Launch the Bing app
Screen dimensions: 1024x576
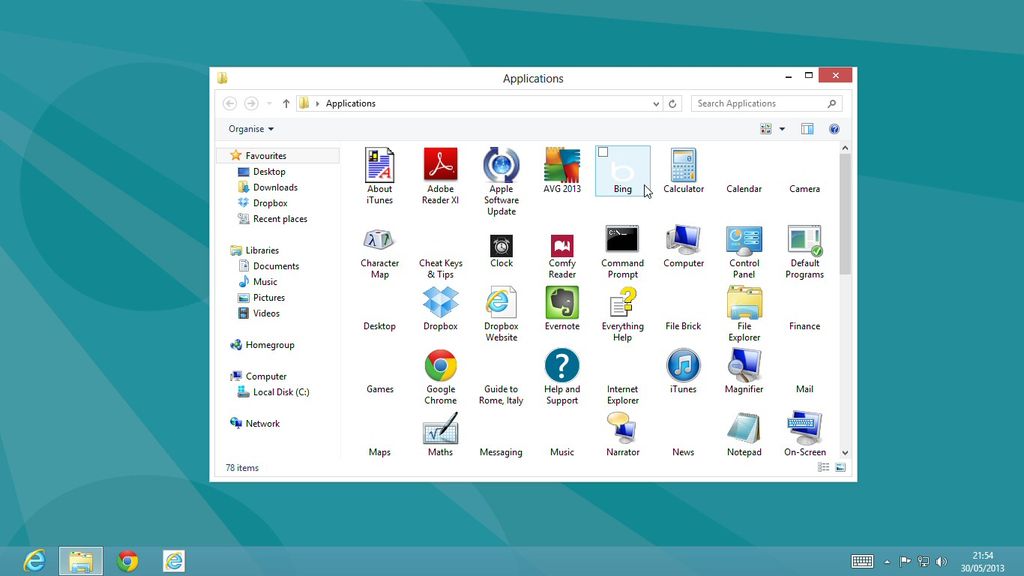point(622,170)
